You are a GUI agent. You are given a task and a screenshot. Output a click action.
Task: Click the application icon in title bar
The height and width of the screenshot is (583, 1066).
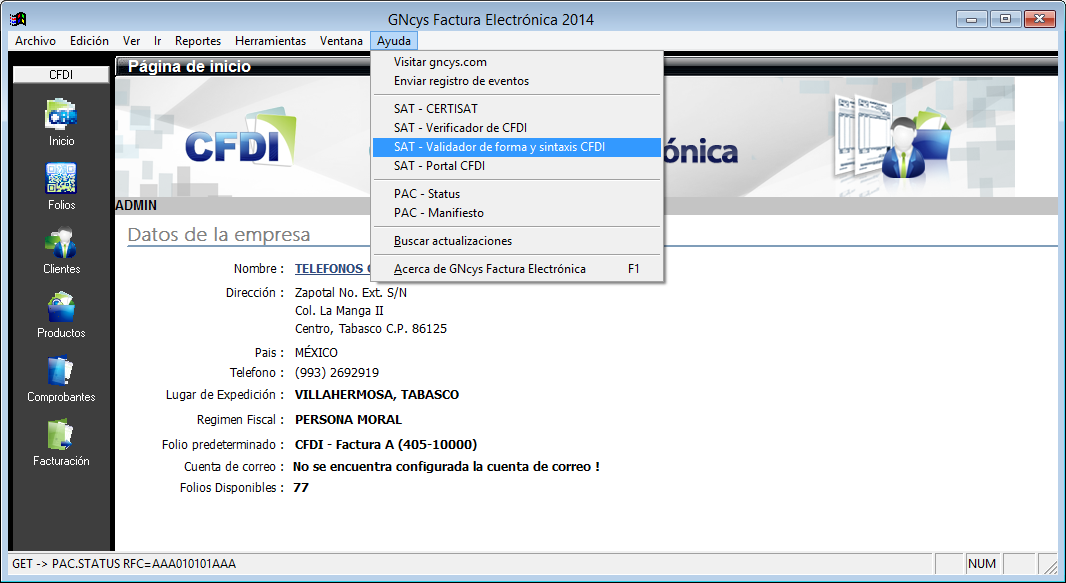click(x=18, y=19)
